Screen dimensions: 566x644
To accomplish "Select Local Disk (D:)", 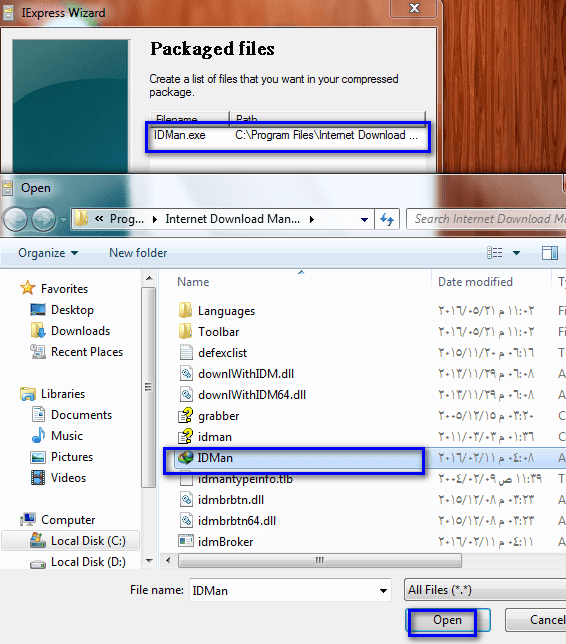I will click(x=88, y=562).
